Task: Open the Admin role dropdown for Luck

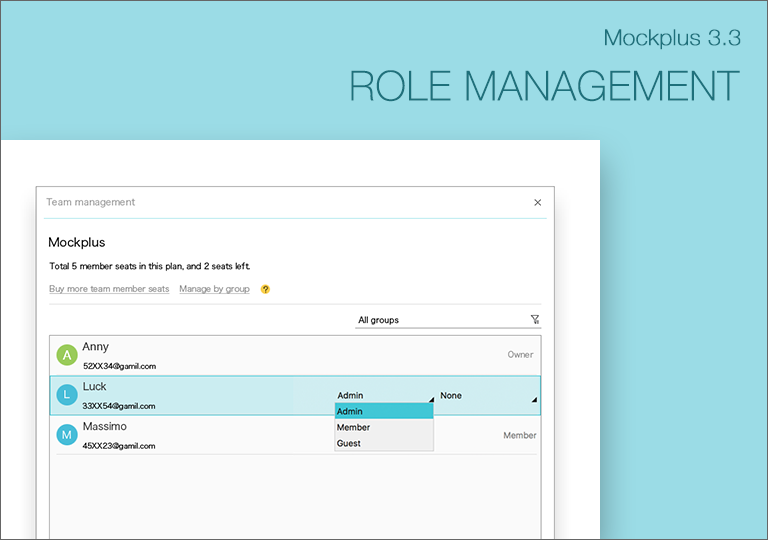Action: pos(384,395)
